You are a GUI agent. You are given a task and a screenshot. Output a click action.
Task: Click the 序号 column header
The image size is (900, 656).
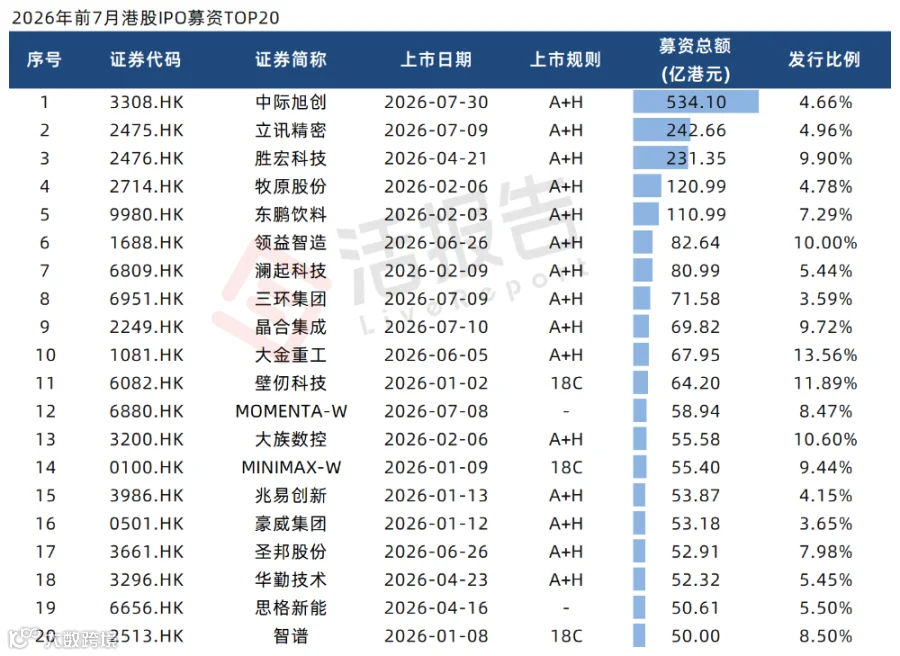[x=44, y=60]
